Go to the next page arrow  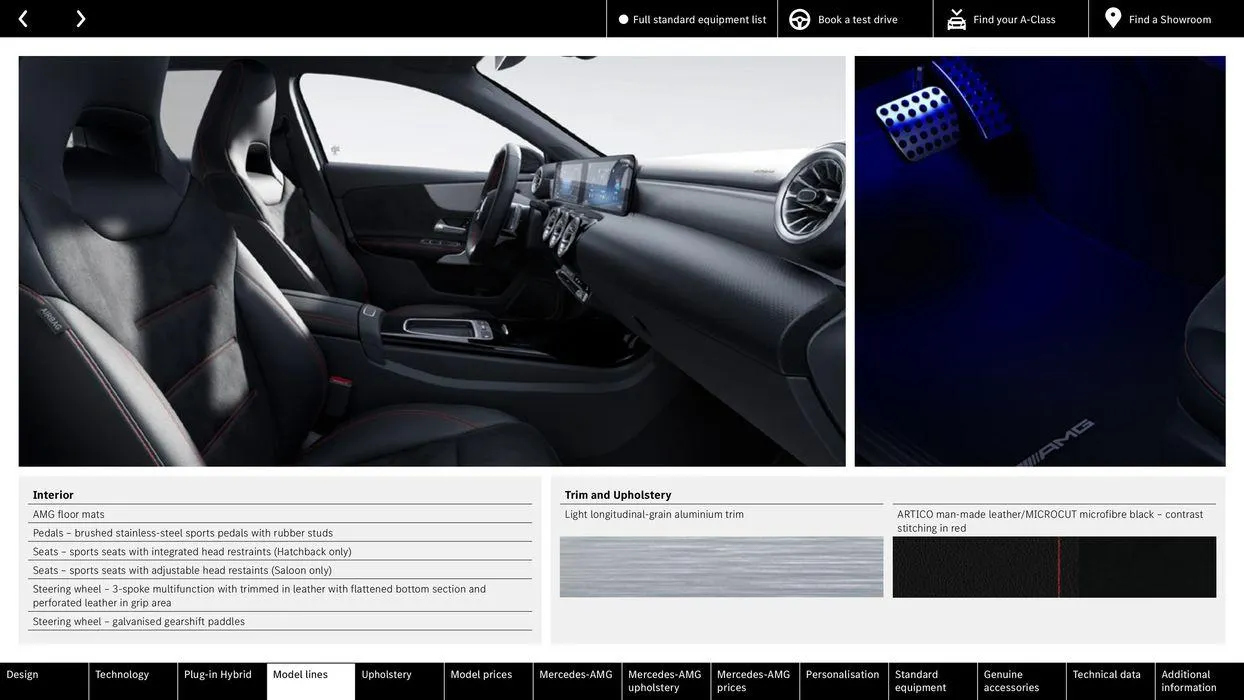(x=80, y=19)
